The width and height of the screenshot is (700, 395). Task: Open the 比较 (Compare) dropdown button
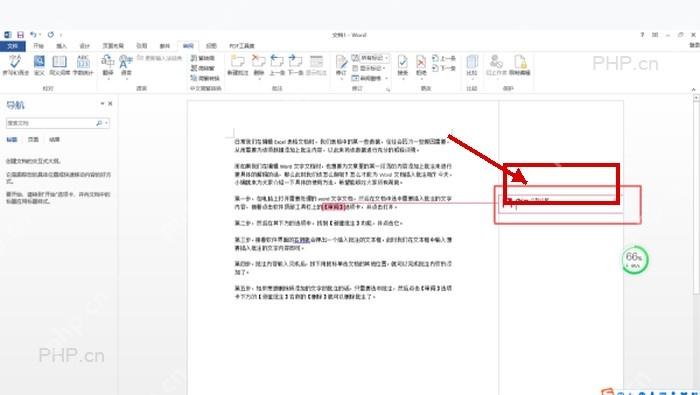pyautogui.click(x=472, y=66)
